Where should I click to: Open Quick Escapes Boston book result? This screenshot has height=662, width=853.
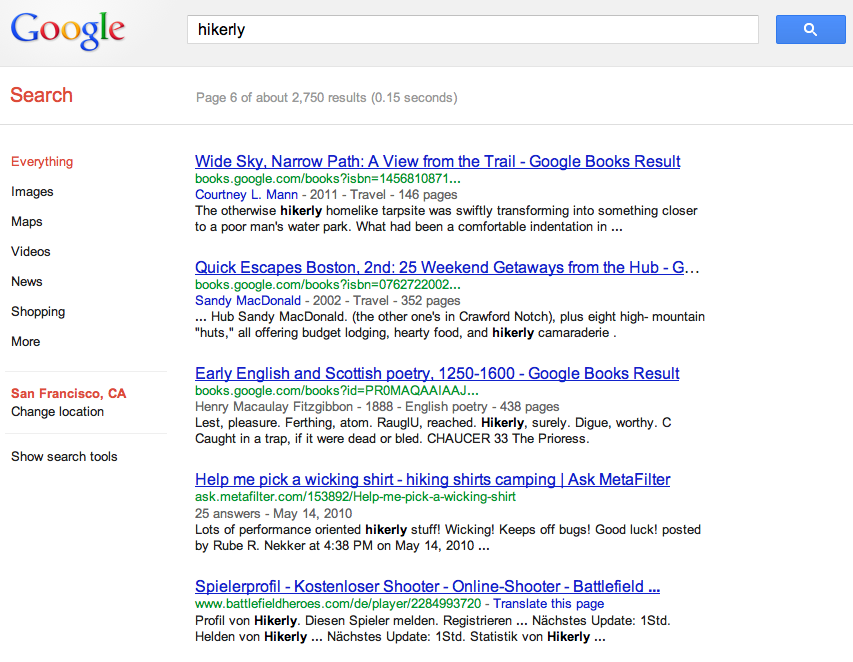(x=447, y=268)
